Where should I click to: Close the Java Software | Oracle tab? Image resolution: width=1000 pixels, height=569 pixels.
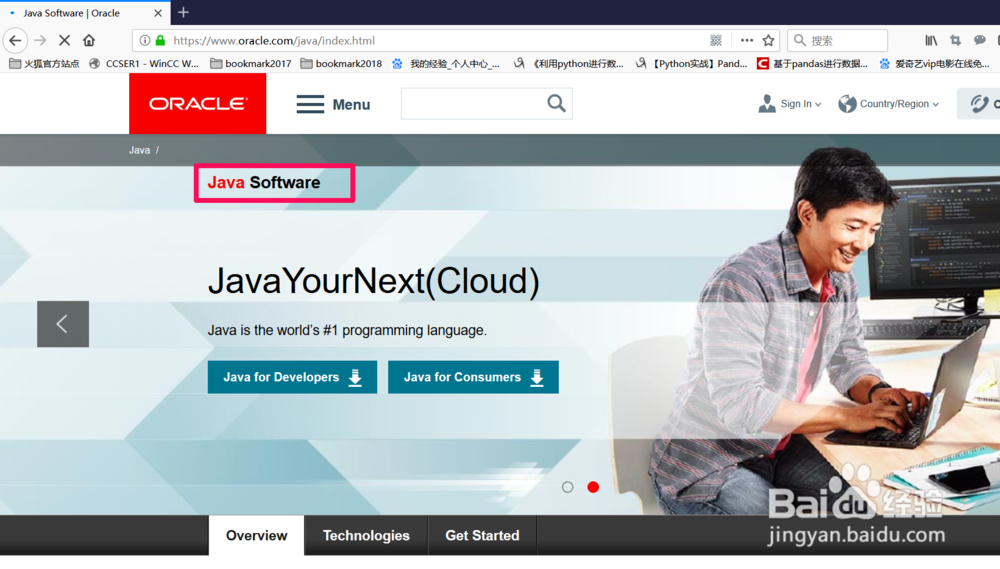(158, 13)
